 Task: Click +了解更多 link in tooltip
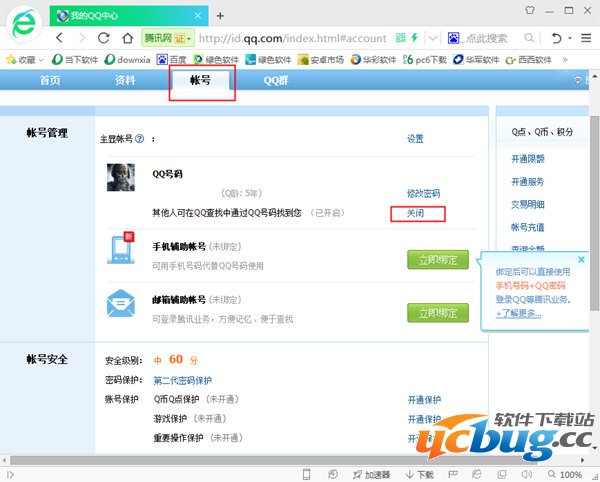518,313
